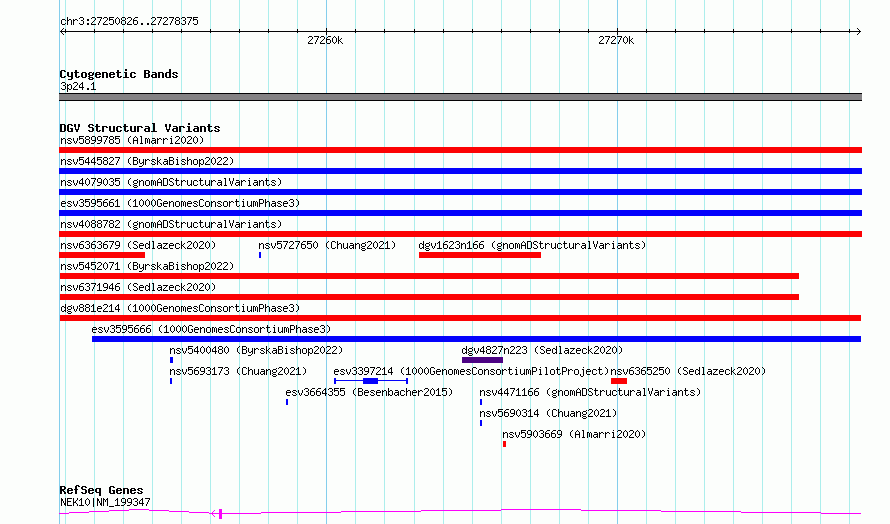Viewport: 890px width, 524px height.
Task: Click the nsv5727650 (Chuang2021) label
Action: (x=327, y=245)
